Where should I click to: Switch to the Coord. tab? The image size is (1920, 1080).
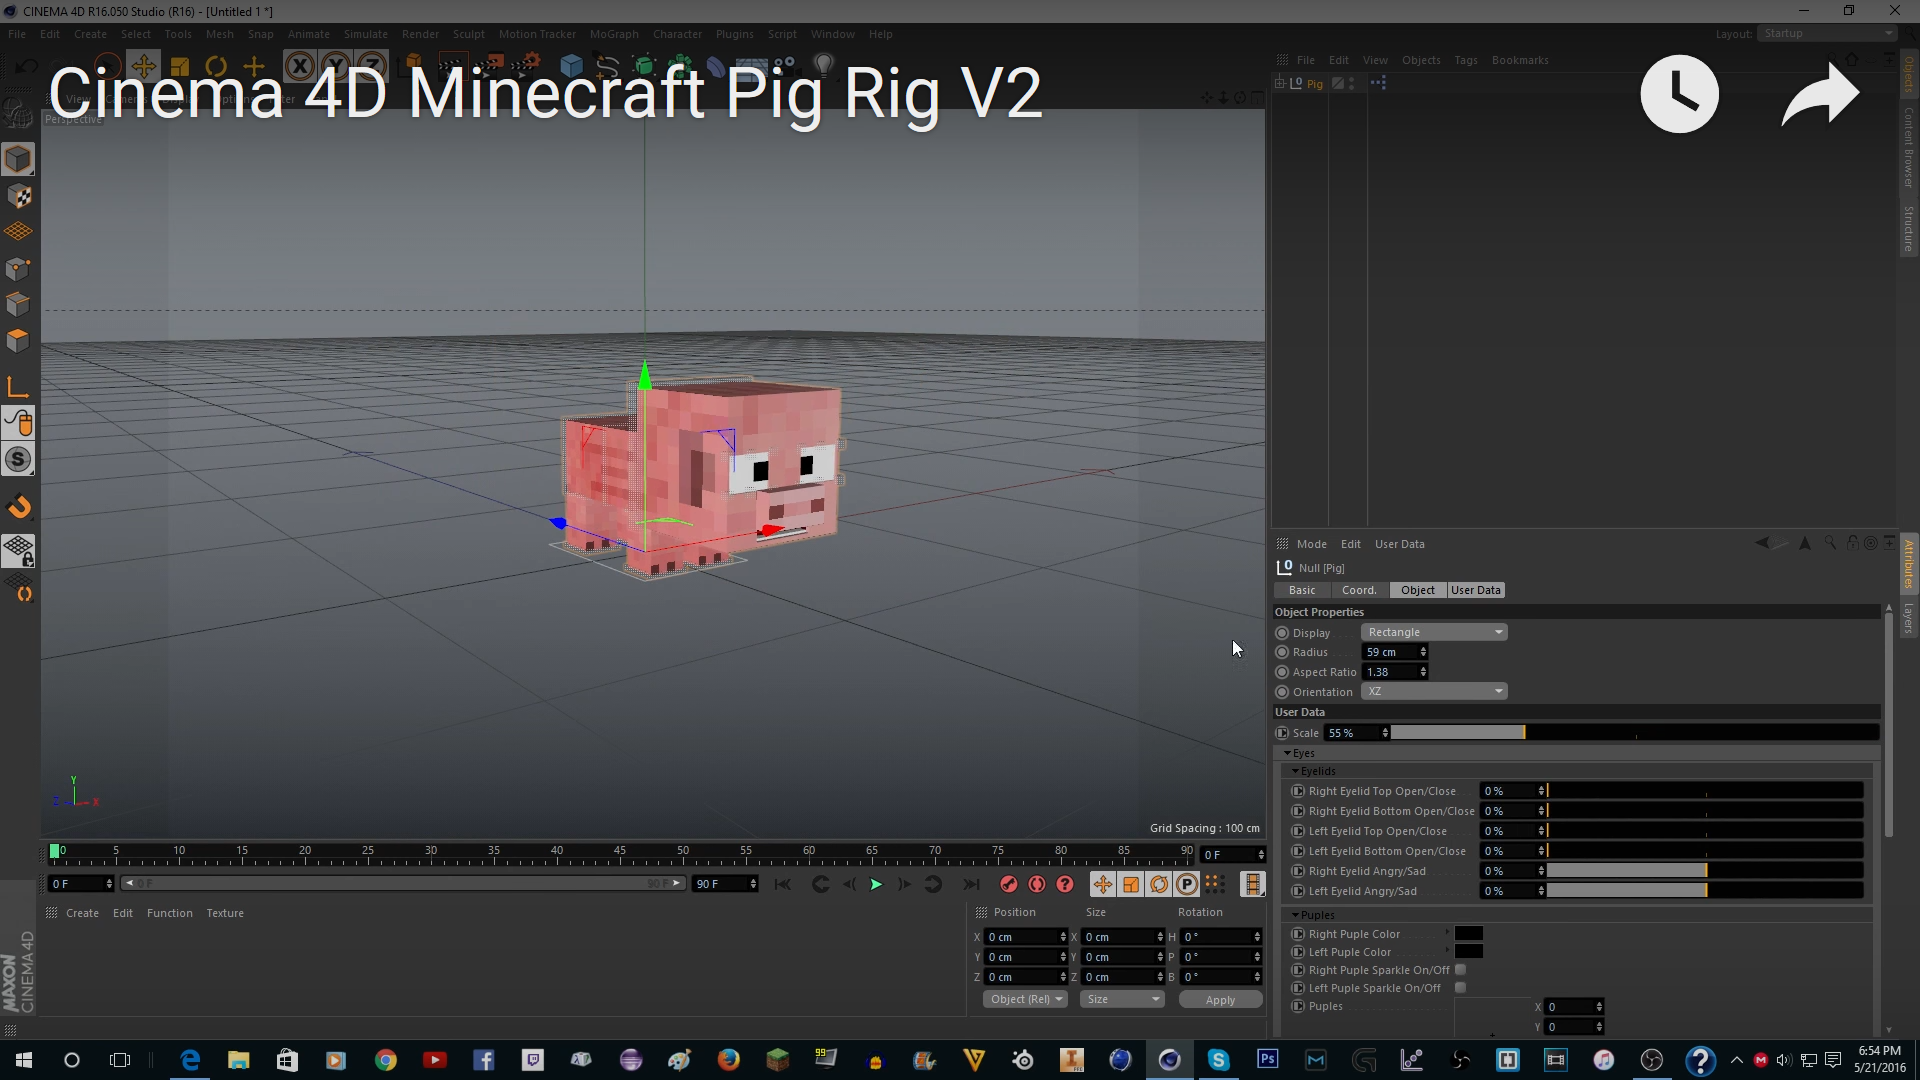(1359, 590)
